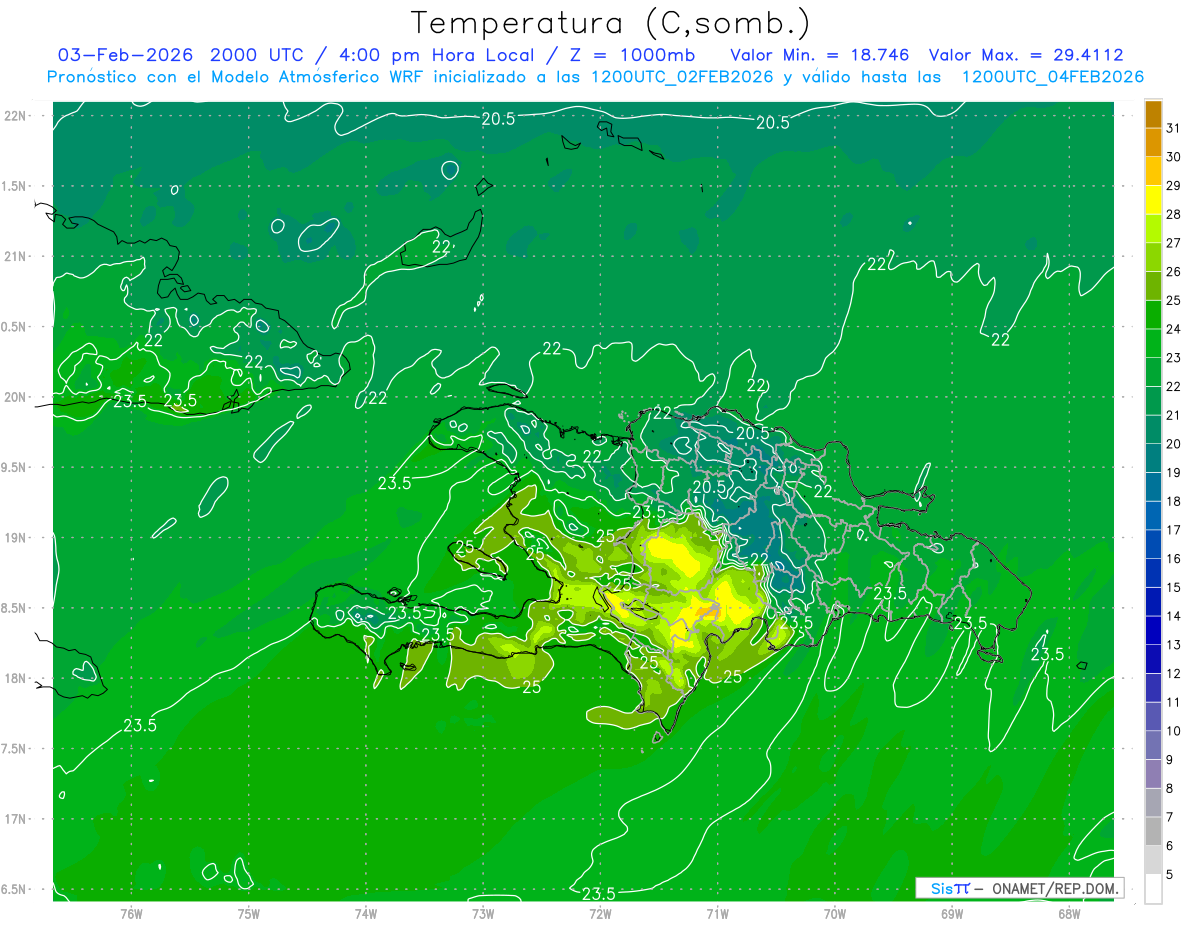This screenshot has width=1200, height=927.
Task: Click the color bar tick label '21'
Action: pyautogui.click(x=1174, y=415)
